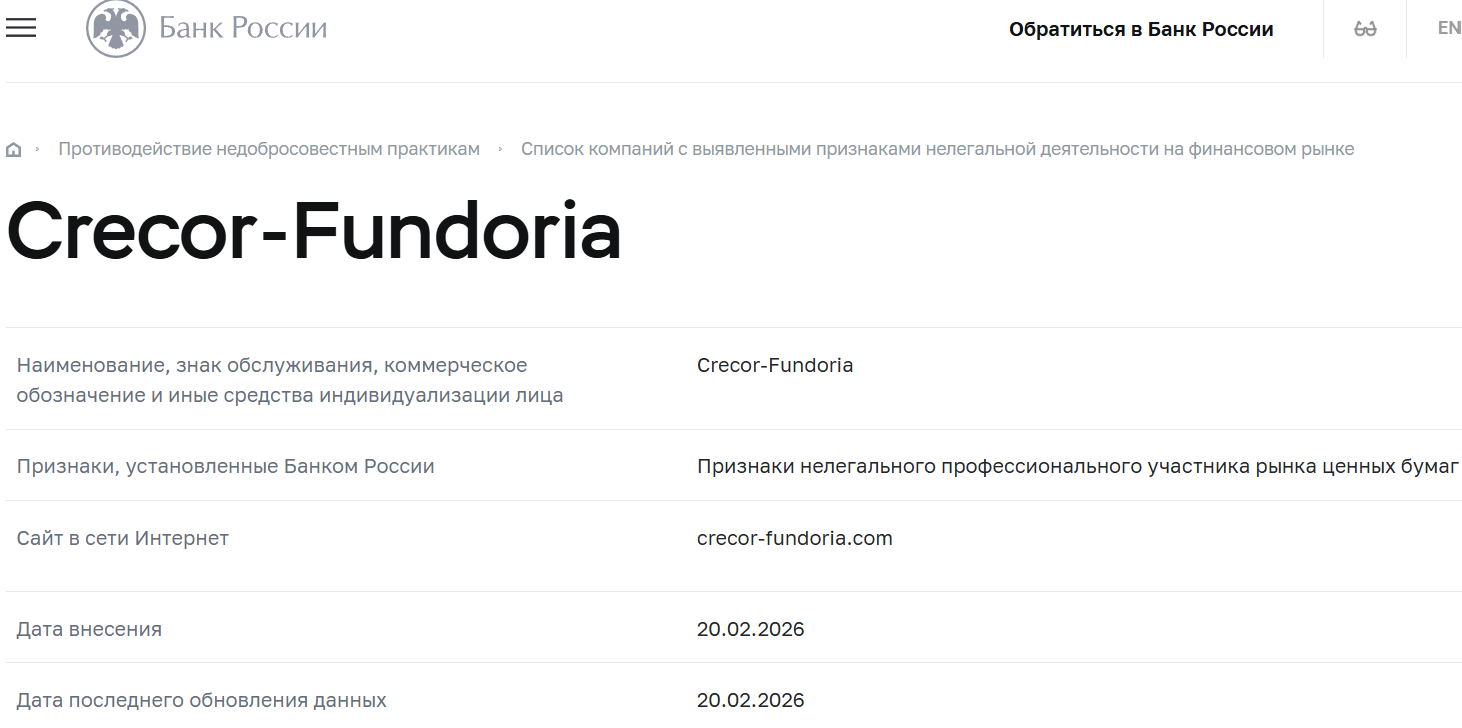Open the main navigation hamburger menu
This screenshot has width=1462, height=728.
[21, 28]
